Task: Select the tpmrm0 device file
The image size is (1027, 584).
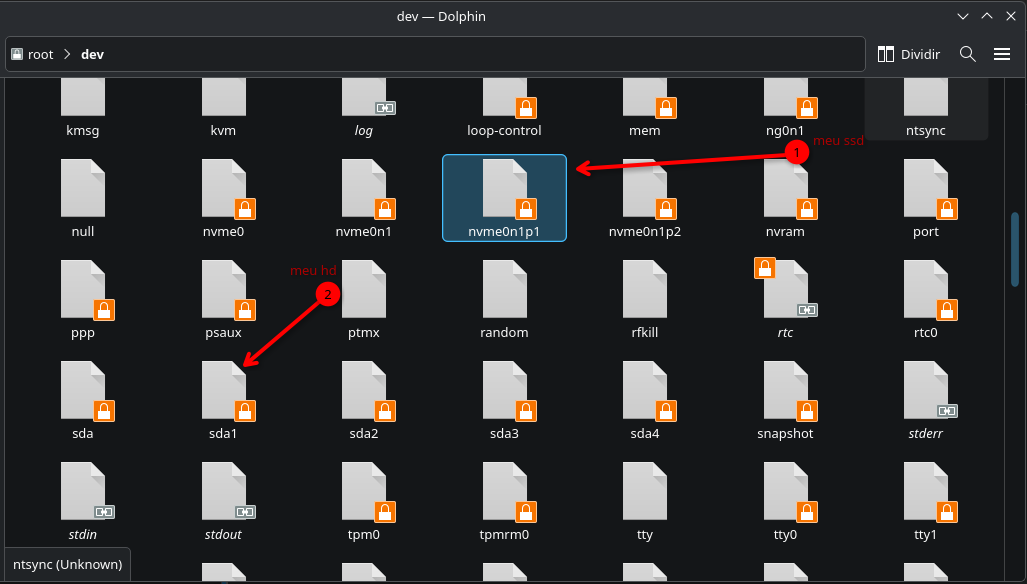Action: coord(504,501)
